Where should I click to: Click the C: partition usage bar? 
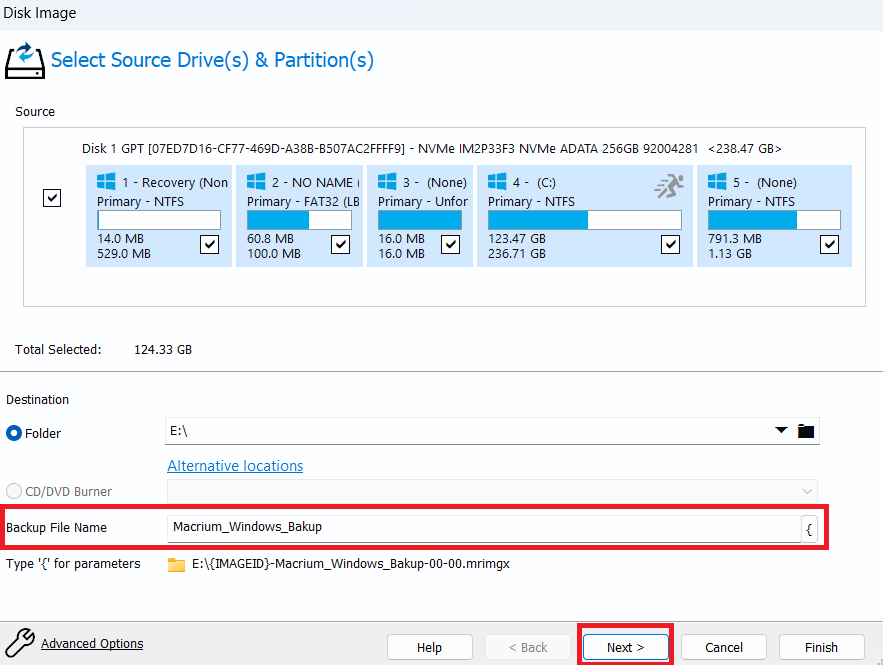pyautogui.click(x=585, y=220)
